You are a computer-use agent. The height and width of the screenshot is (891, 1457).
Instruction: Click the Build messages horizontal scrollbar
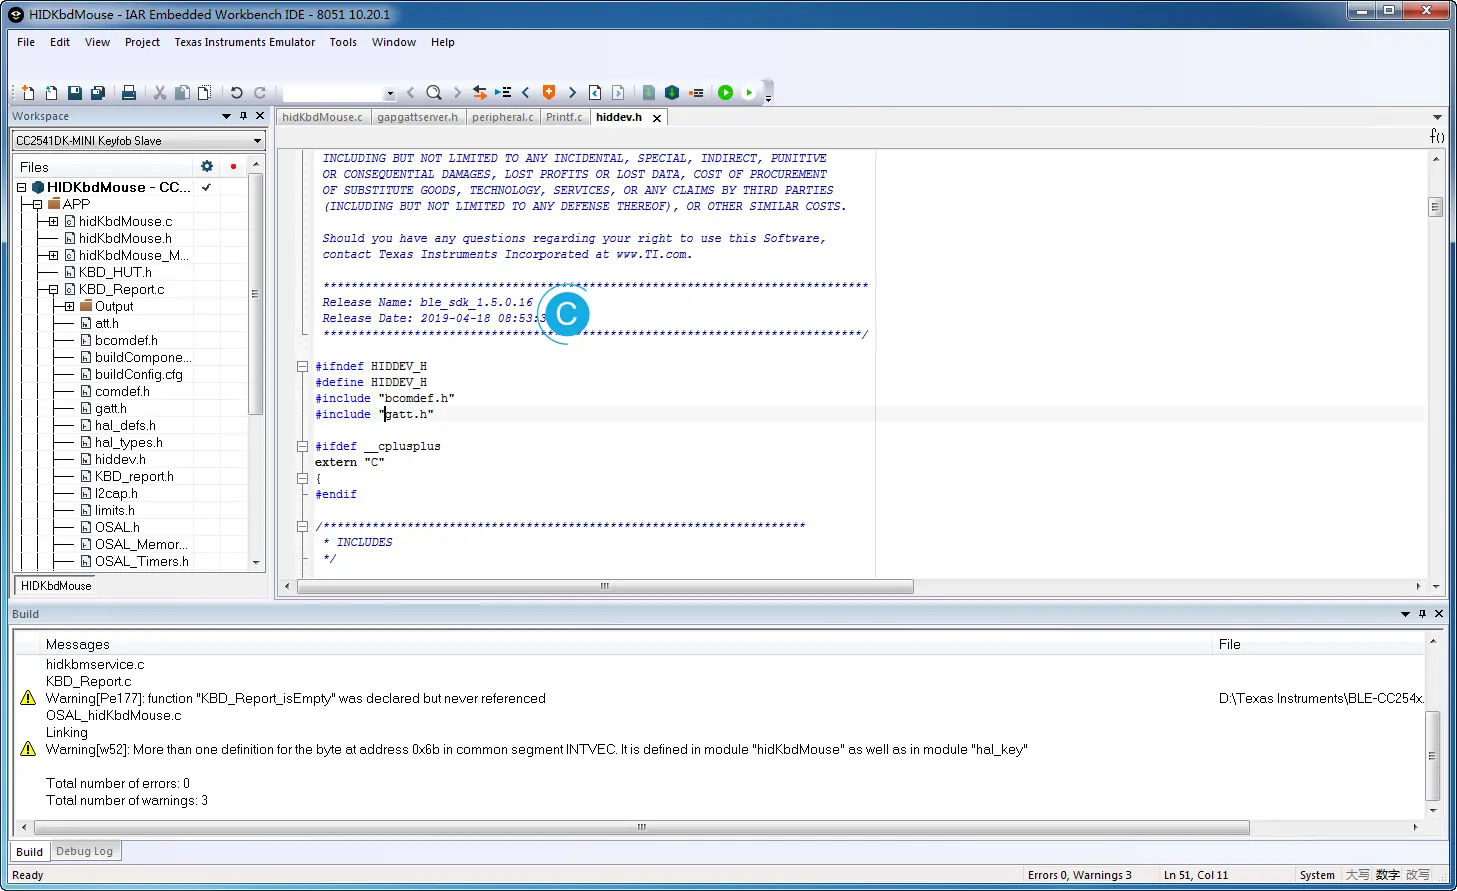pos(642,827)
